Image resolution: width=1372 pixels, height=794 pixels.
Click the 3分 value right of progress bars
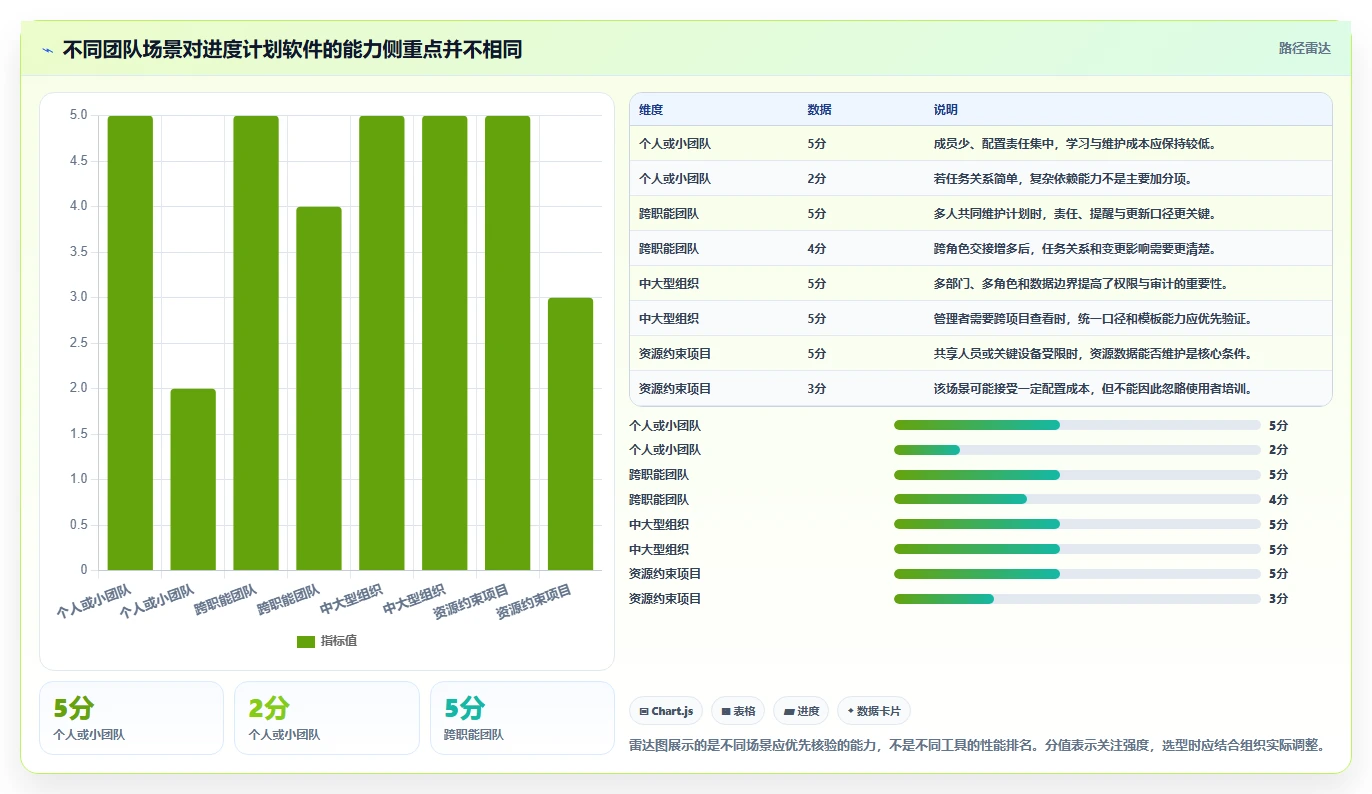click(1278, 599)
